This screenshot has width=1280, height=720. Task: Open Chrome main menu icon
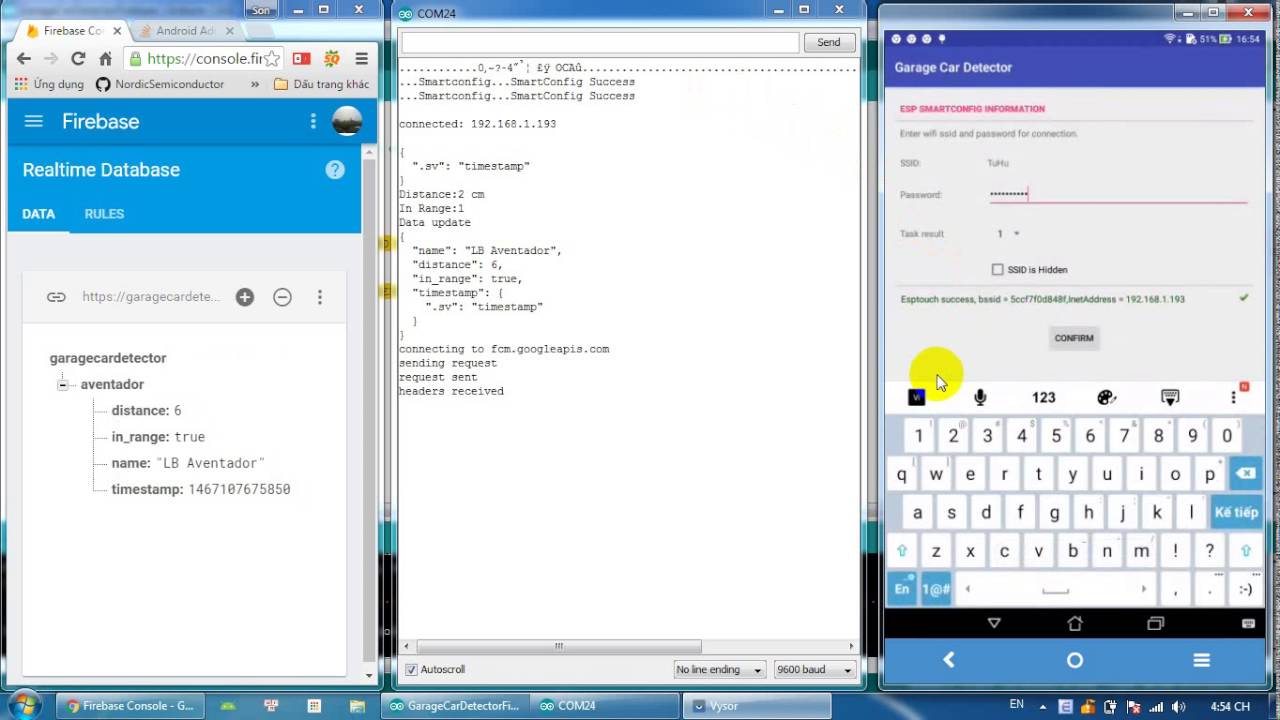[361, 59]
